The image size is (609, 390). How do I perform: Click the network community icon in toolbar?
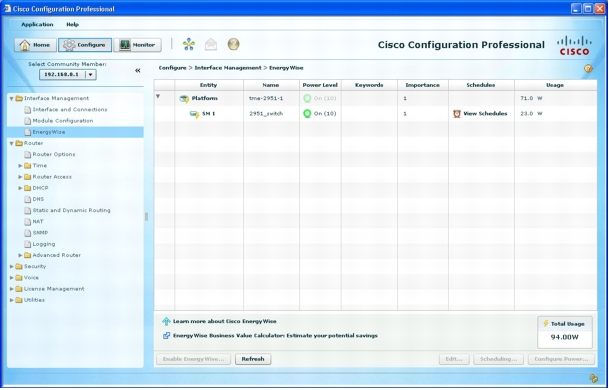(189, 45)
